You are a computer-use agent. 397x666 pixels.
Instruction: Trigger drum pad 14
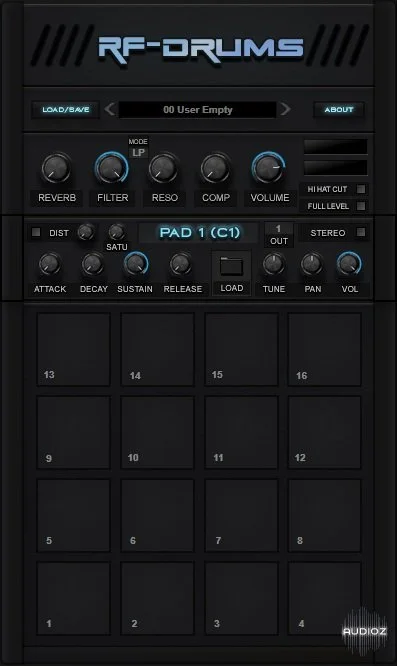click(x=157, y=350)
